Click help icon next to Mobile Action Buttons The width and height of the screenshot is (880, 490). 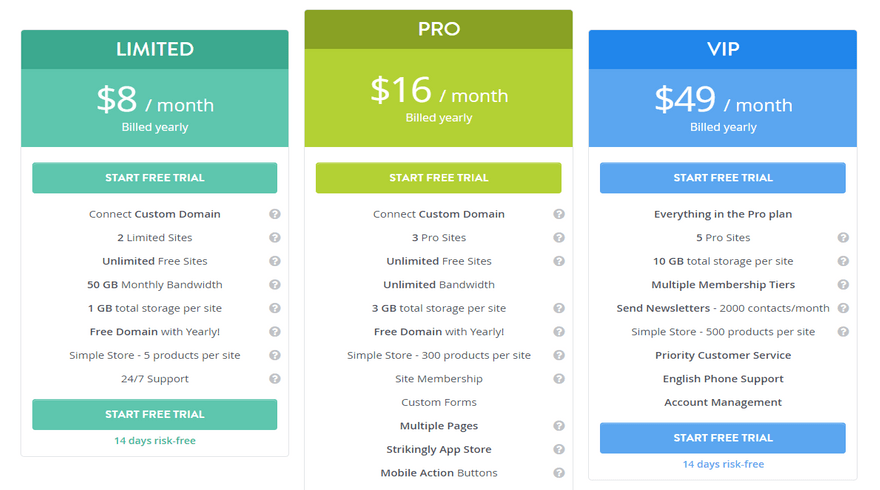559,473
